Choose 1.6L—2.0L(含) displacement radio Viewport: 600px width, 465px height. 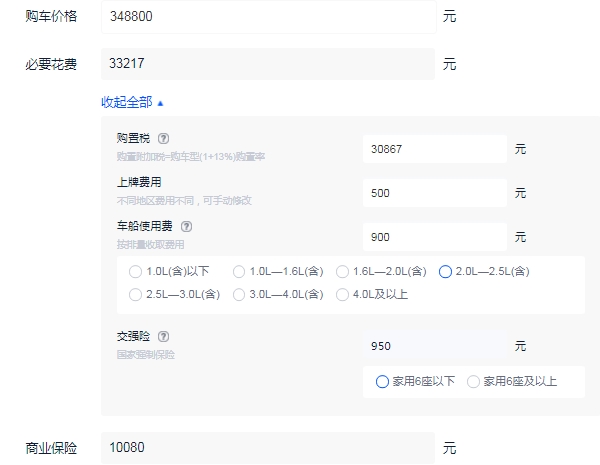(x=343, y=272)
